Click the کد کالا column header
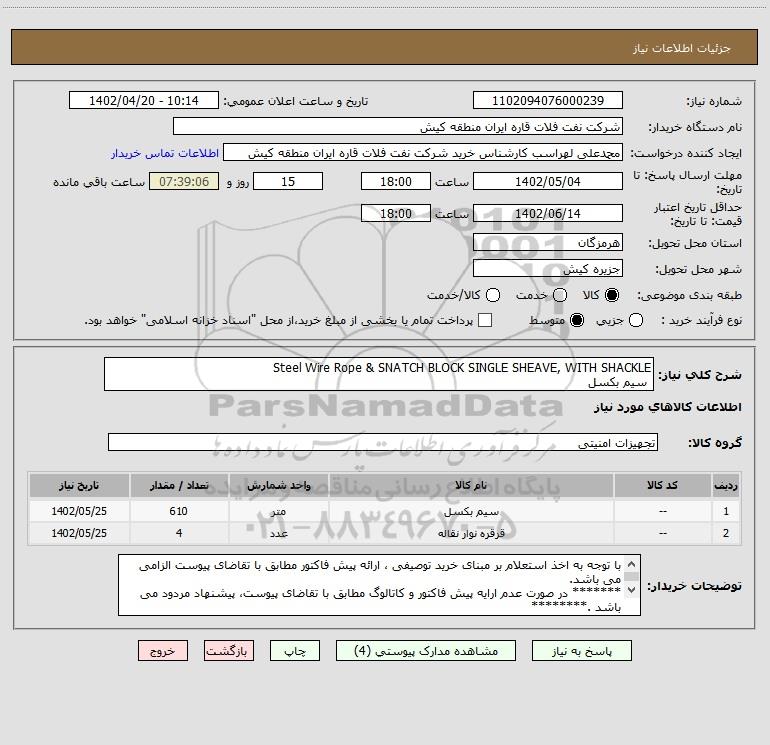The image size is (770, 745). [662, 485]
